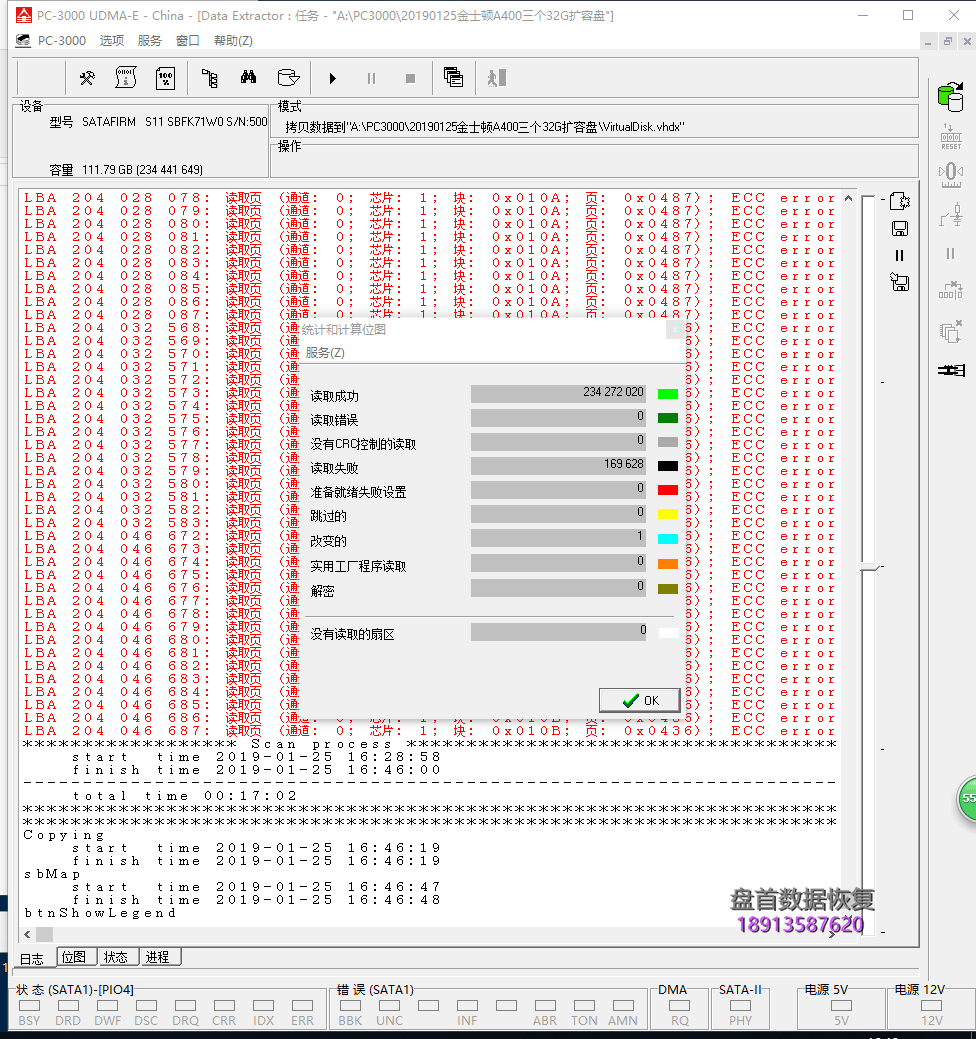Click the log scrollbar up arrow
The image size is (976, 1039).
[848, 198]
